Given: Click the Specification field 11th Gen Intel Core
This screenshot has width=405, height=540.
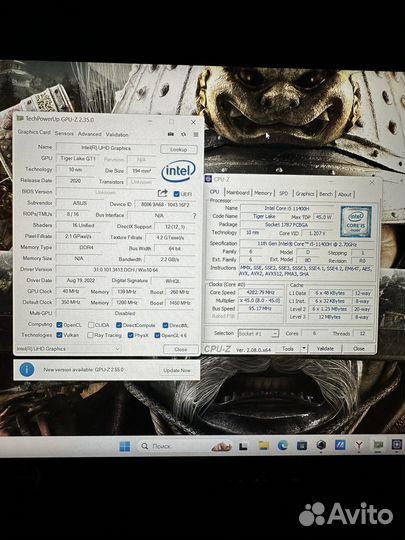Looking at the screenshot, I should point(307,243).
